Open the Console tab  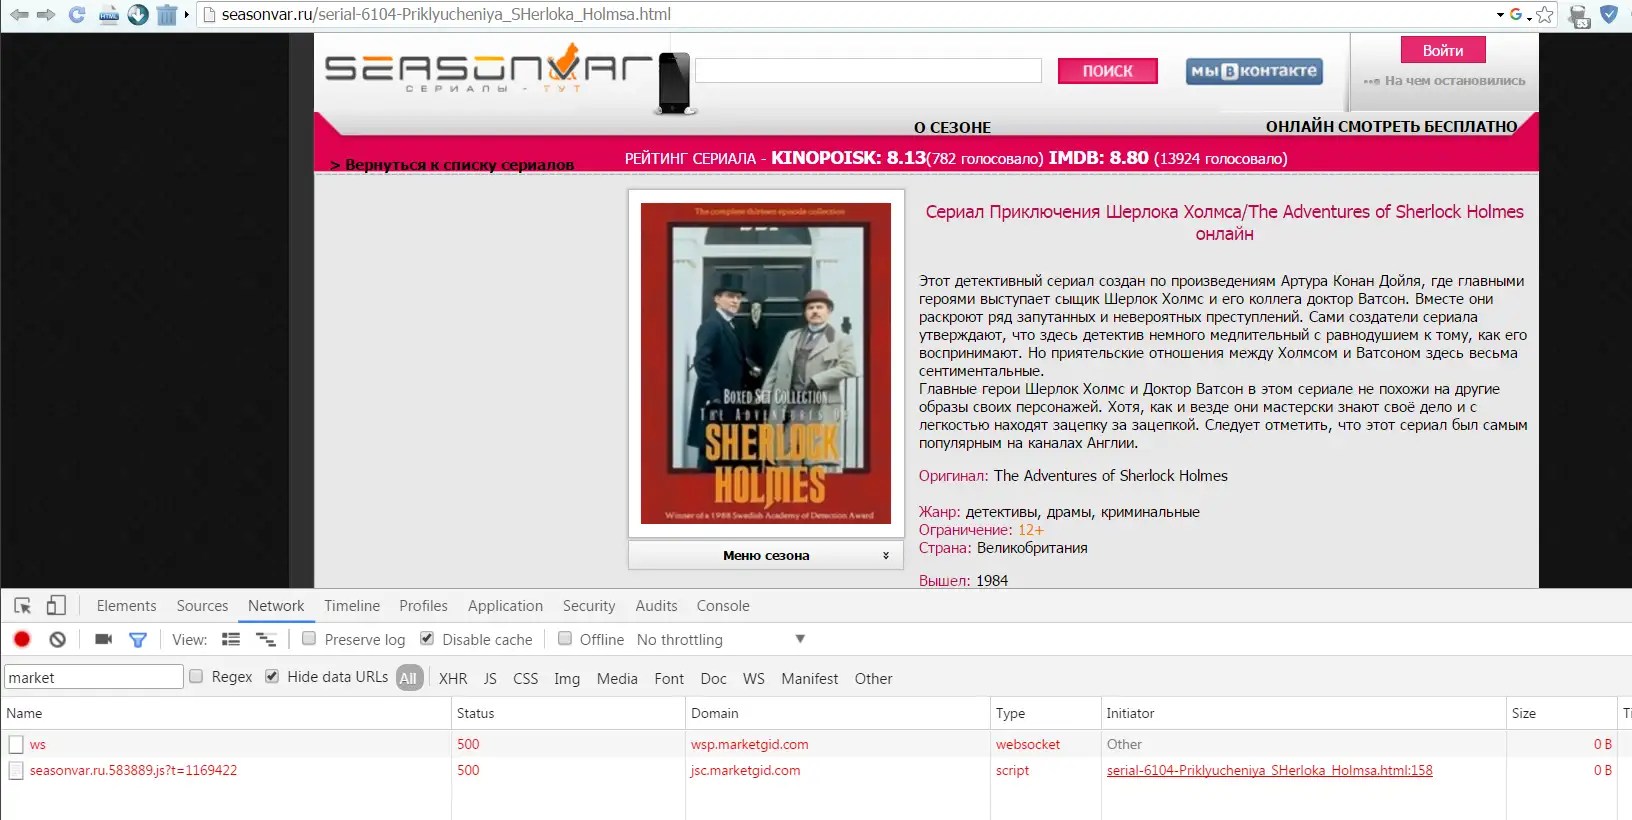(x=723, y=606)
